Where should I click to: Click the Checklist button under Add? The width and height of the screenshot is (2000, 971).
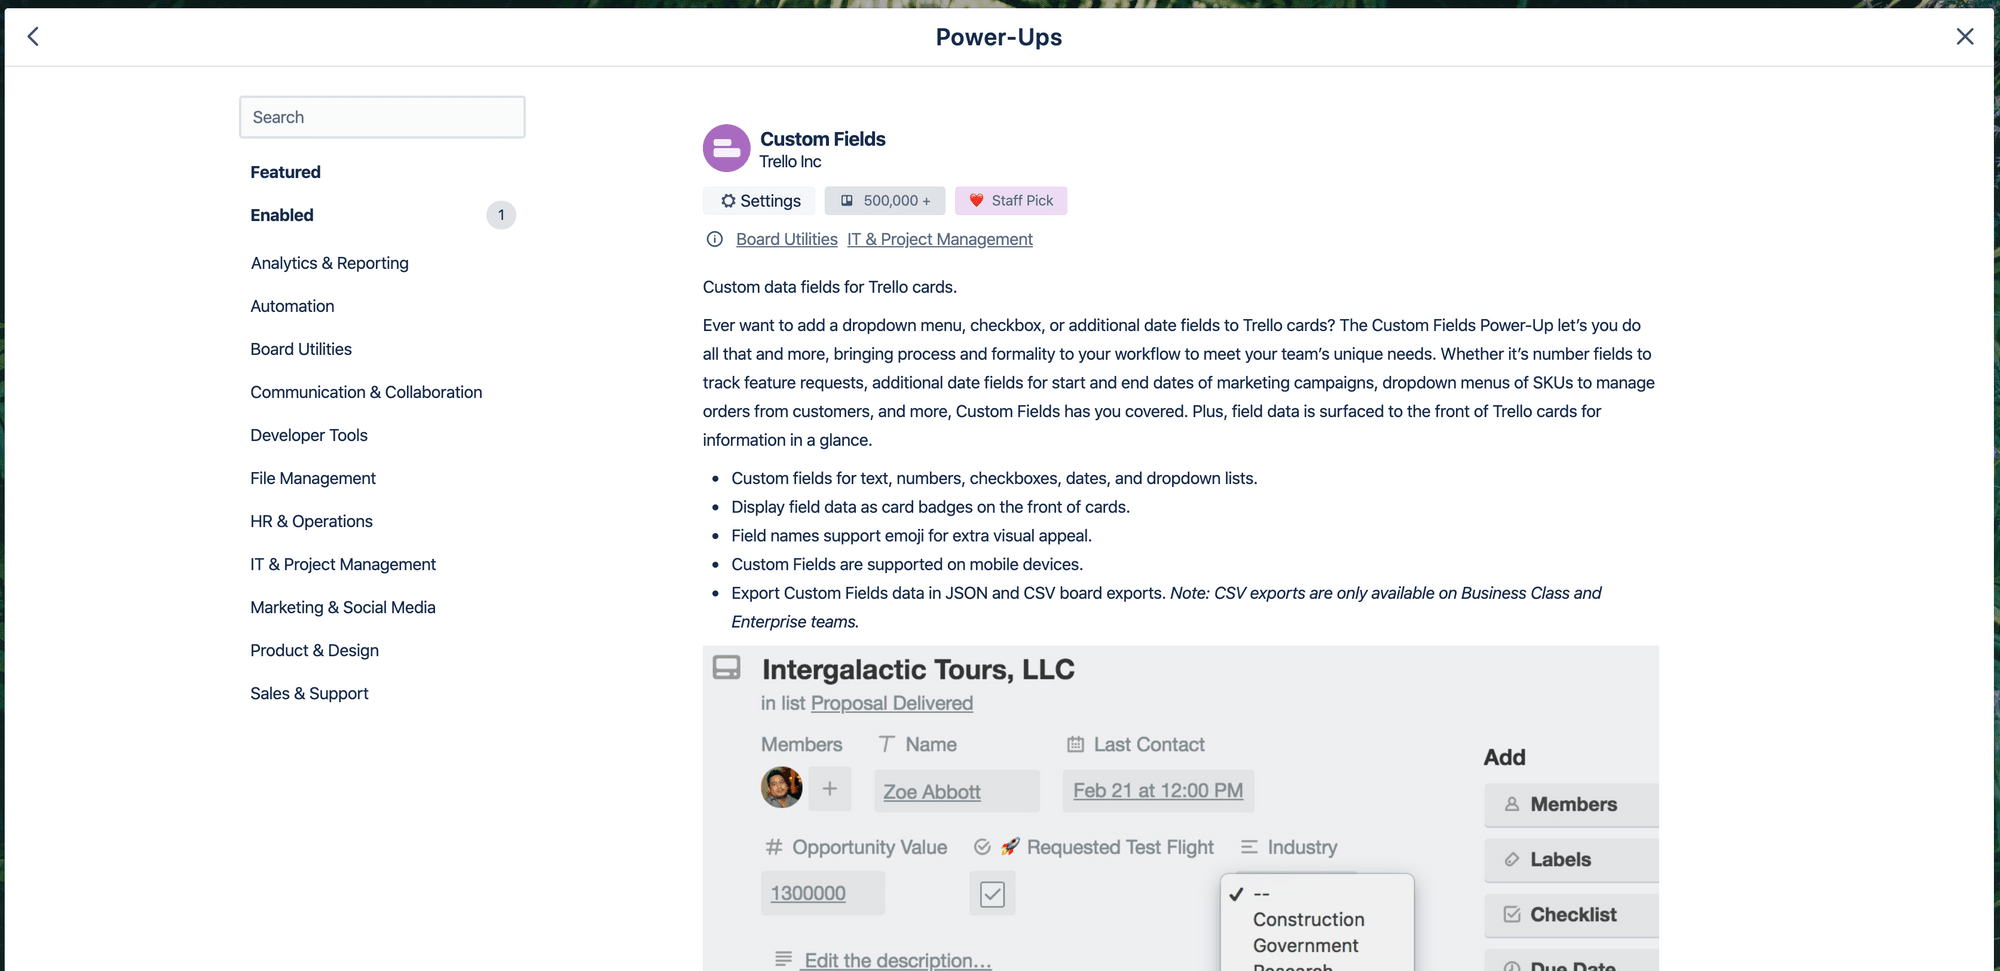1571,915
